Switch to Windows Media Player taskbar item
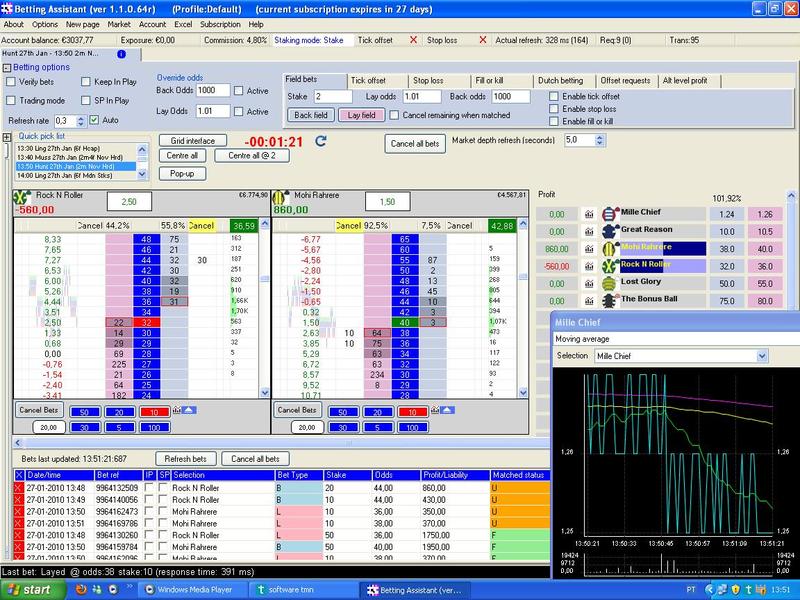 pyautogui.click(x=193, y=590)
